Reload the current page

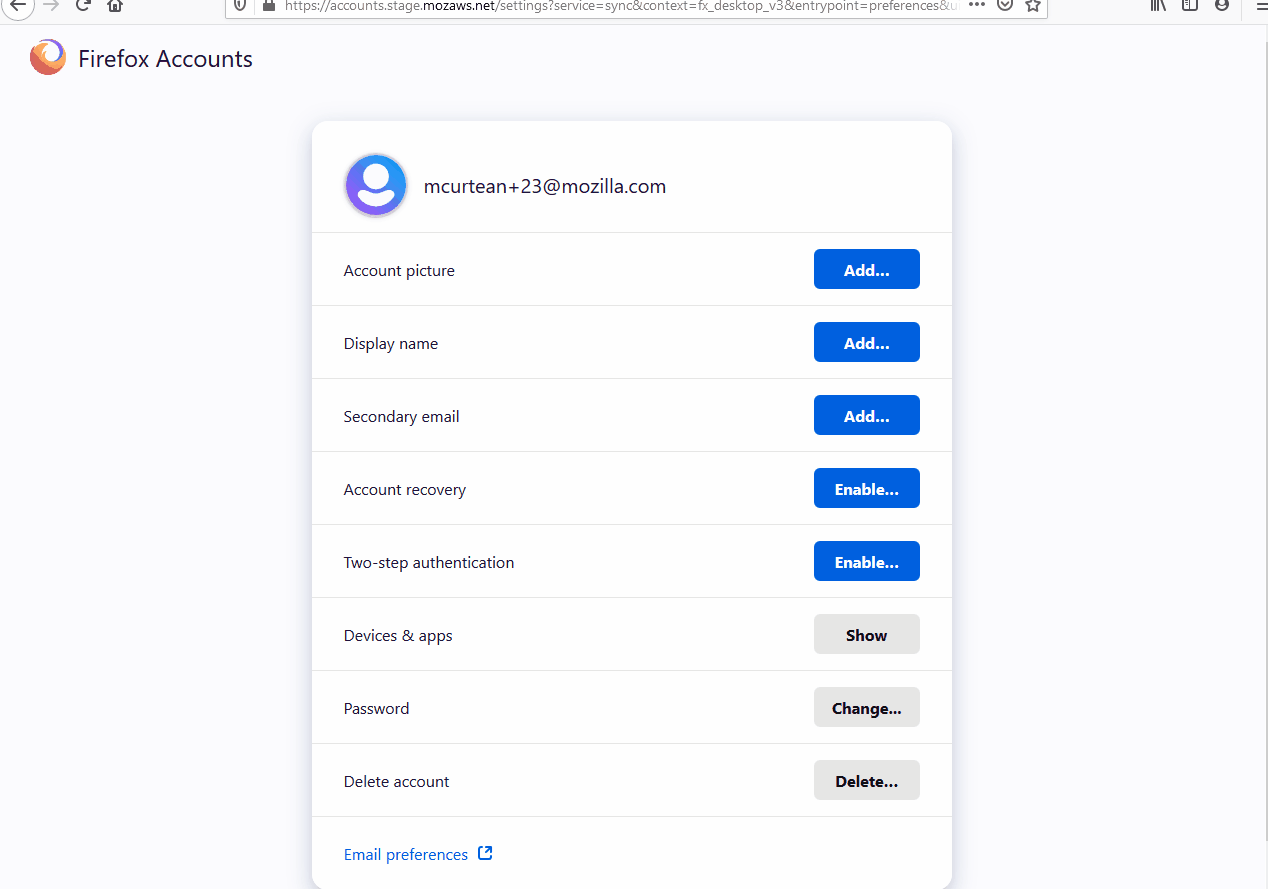click(x=83, y=5)
